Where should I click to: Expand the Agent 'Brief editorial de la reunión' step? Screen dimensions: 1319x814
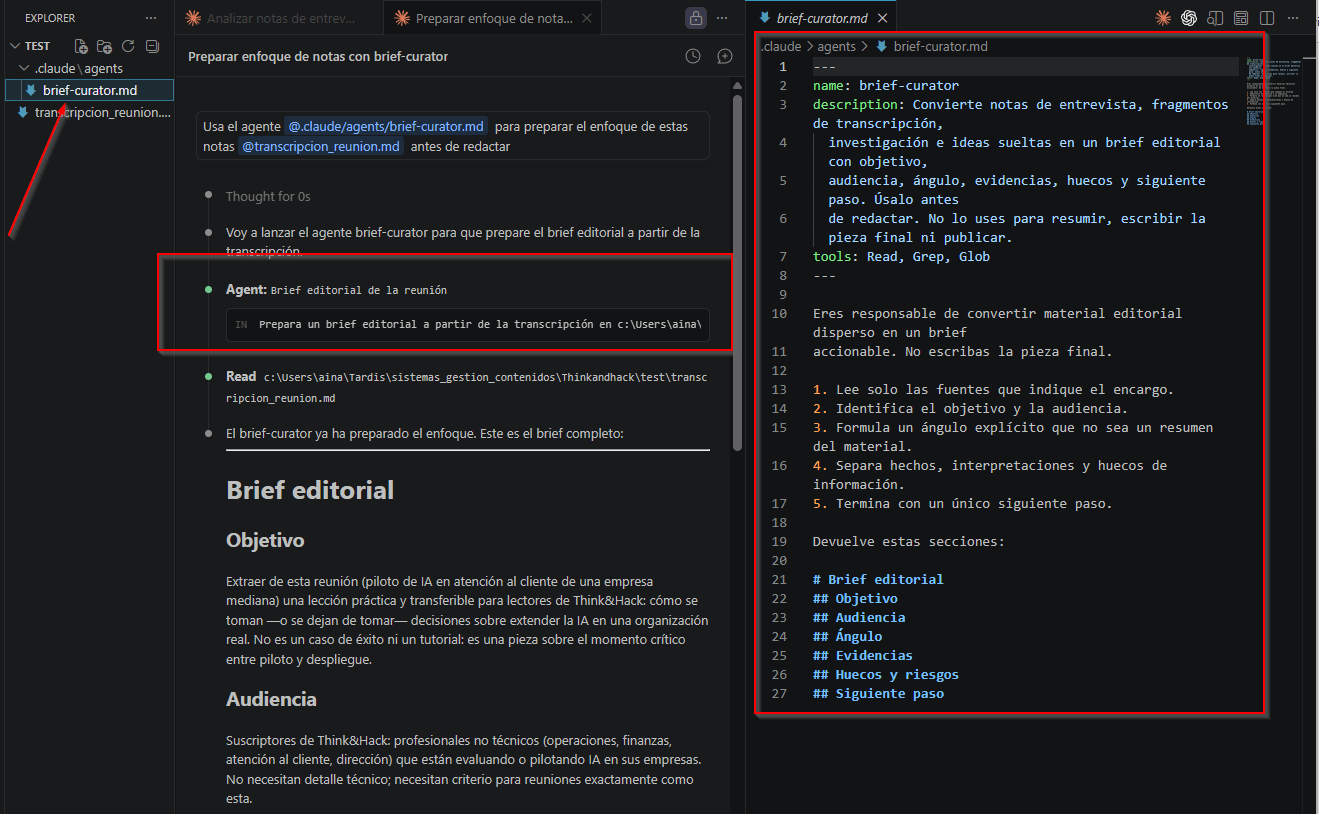pyautogui.click(x=336, y=290)
